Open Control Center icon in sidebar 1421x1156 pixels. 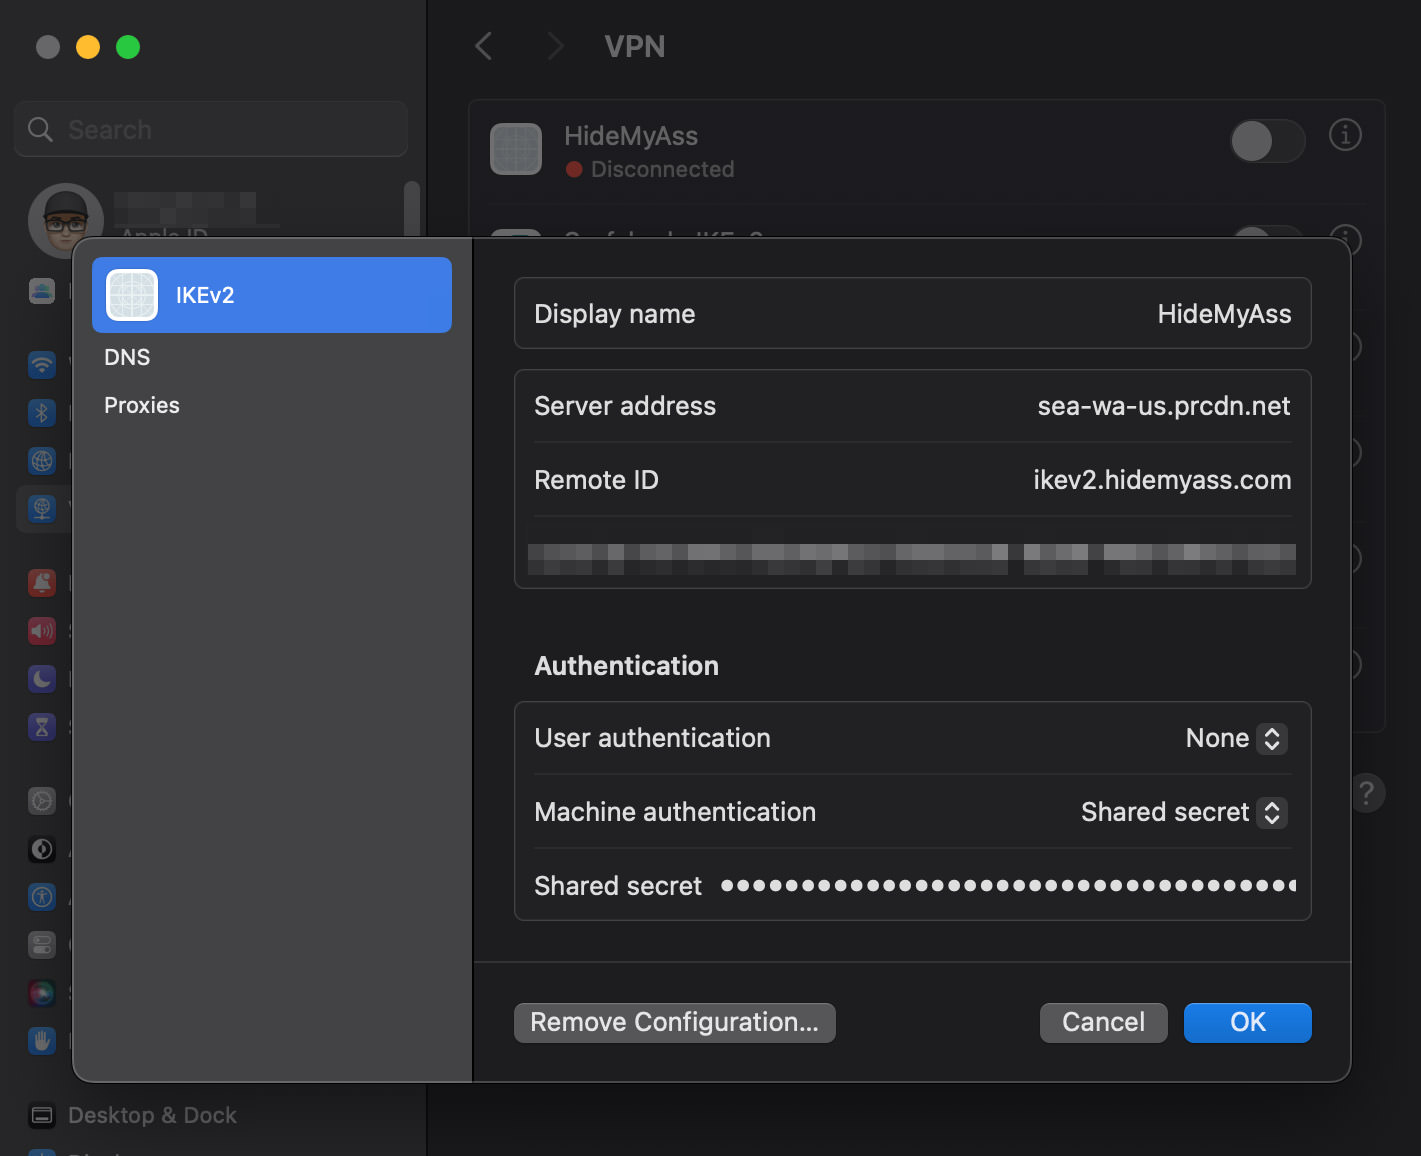tap(42, 944)
